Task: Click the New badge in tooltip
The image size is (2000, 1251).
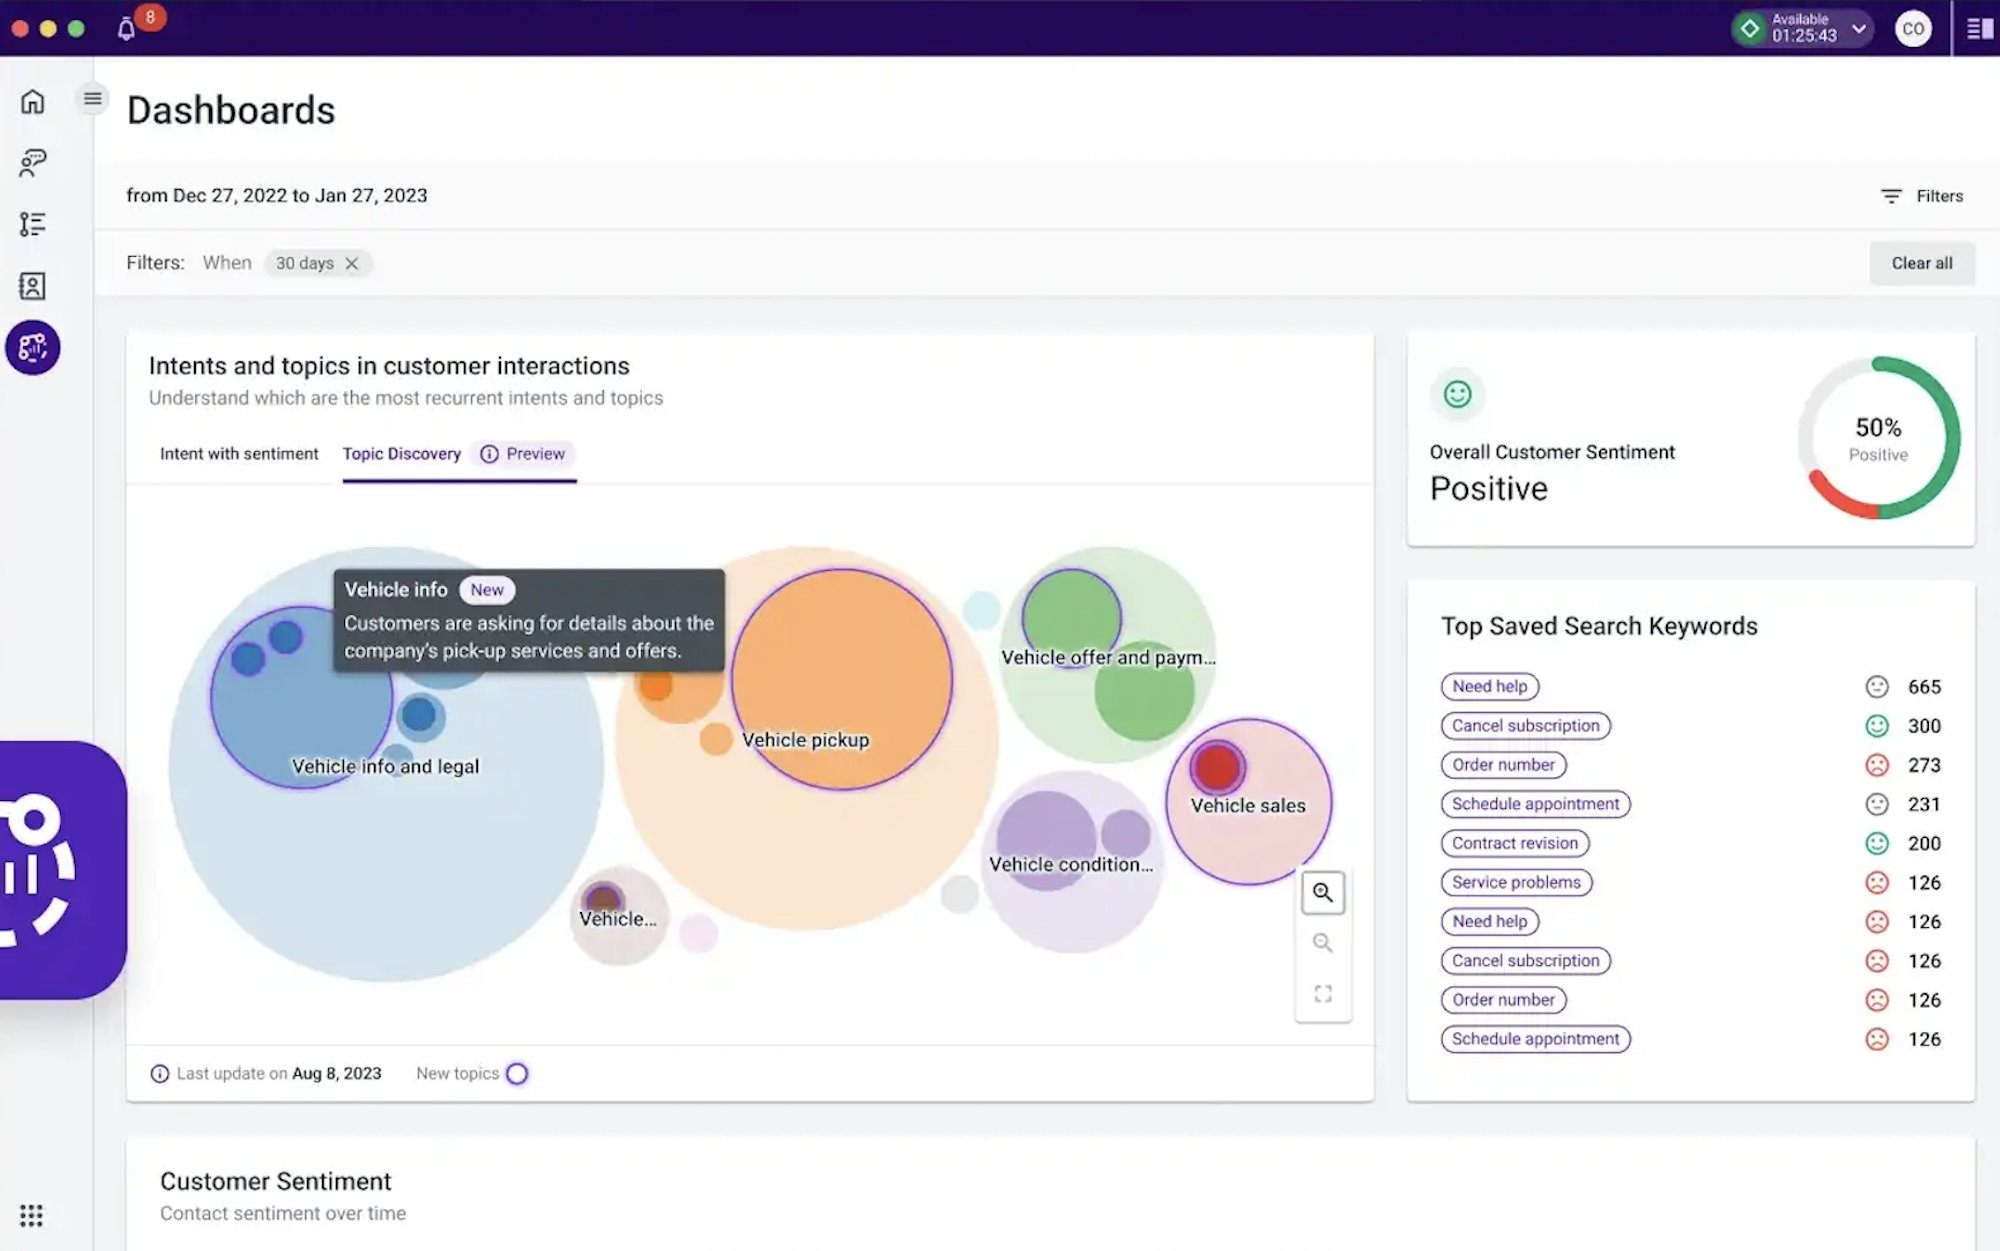Action: (x=487, y=589)
